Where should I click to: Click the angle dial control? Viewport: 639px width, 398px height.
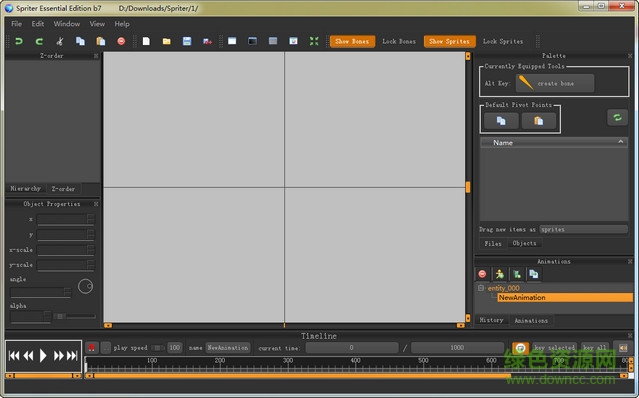tap(85, 286)
